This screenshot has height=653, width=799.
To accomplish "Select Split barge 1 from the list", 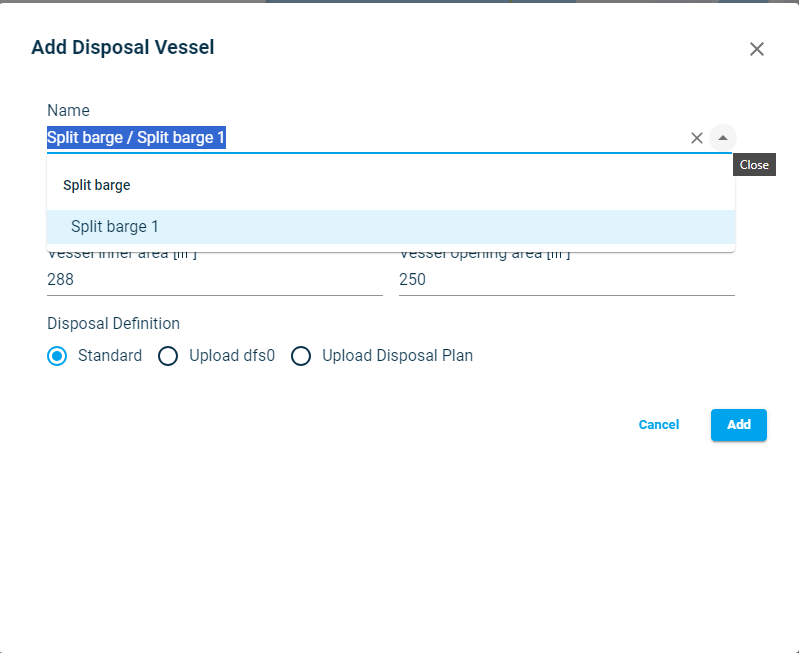I will [x=115, y=227].
